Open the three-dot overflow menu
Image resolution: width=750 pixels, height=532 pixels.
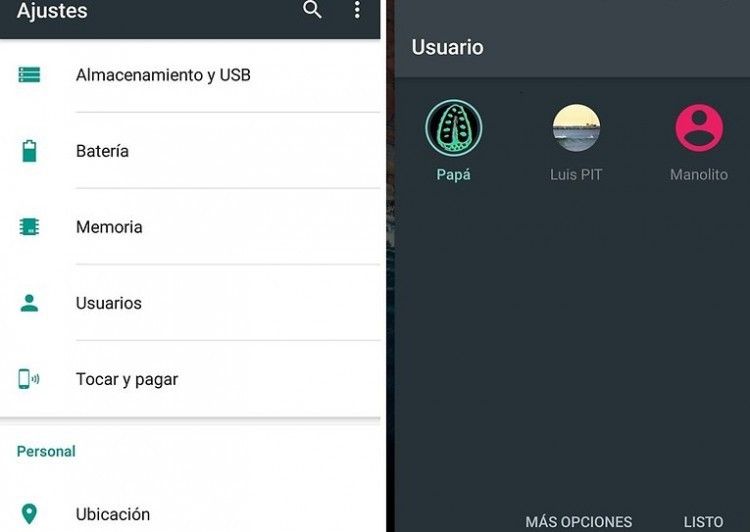[357, 10]
